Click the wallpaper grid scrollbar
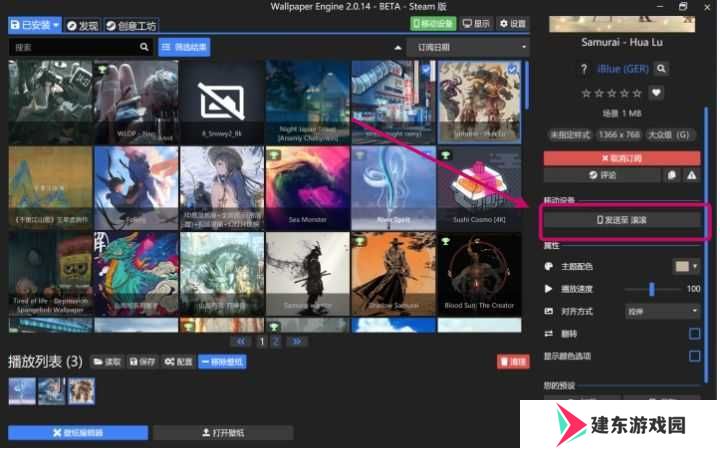 click(526, 86)
